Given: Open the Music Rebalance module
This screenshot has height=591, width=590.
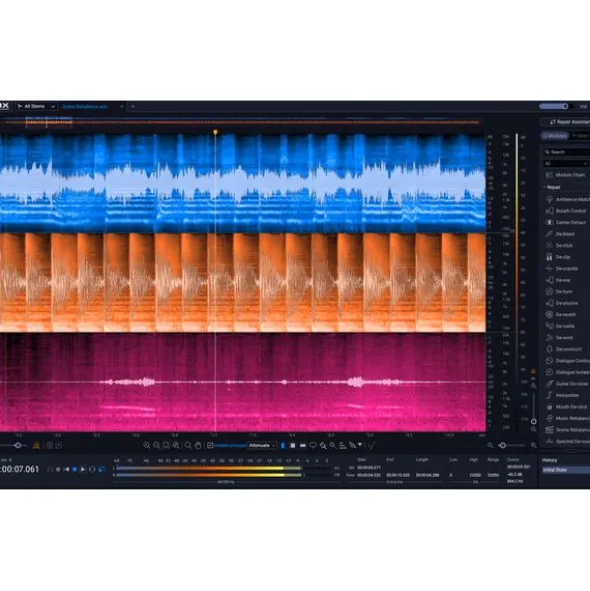Looking at the screenshot, I should 567,418.
